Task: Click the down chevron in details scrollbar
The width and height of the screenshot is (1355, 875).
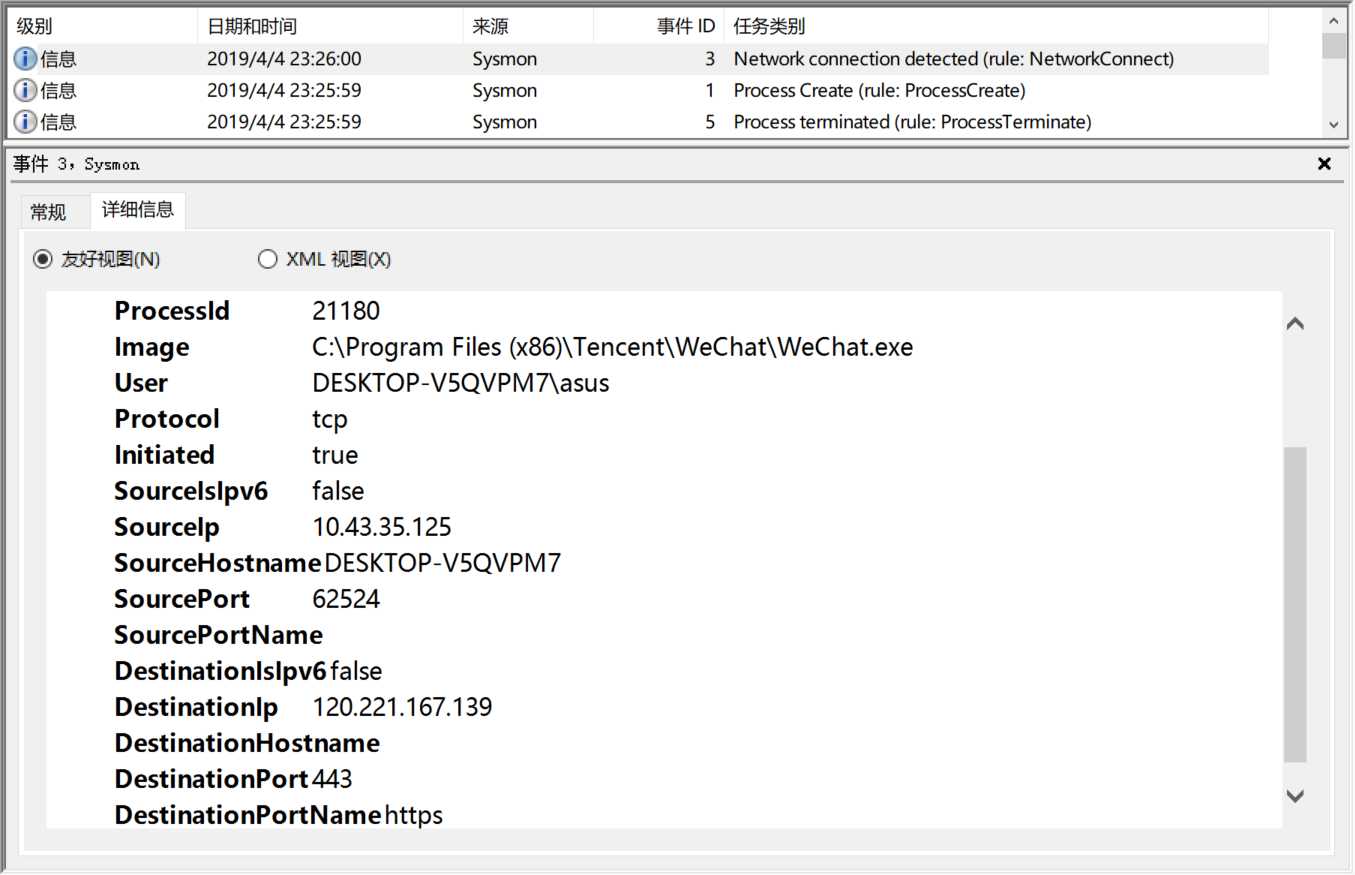Action: (1295, 796)
